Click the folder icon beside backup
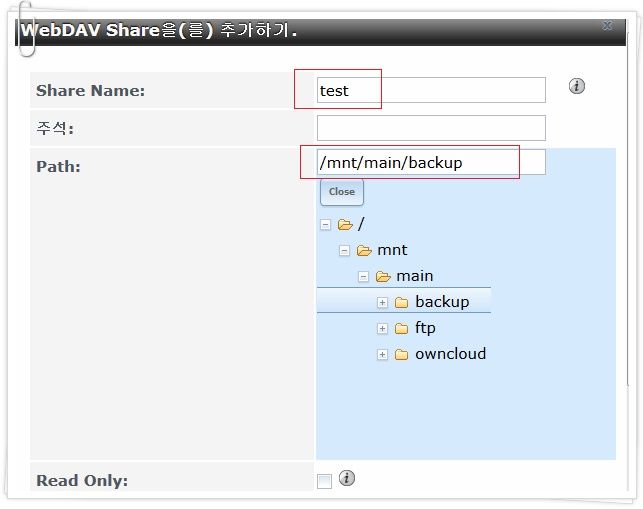 (x=401, y=303)
